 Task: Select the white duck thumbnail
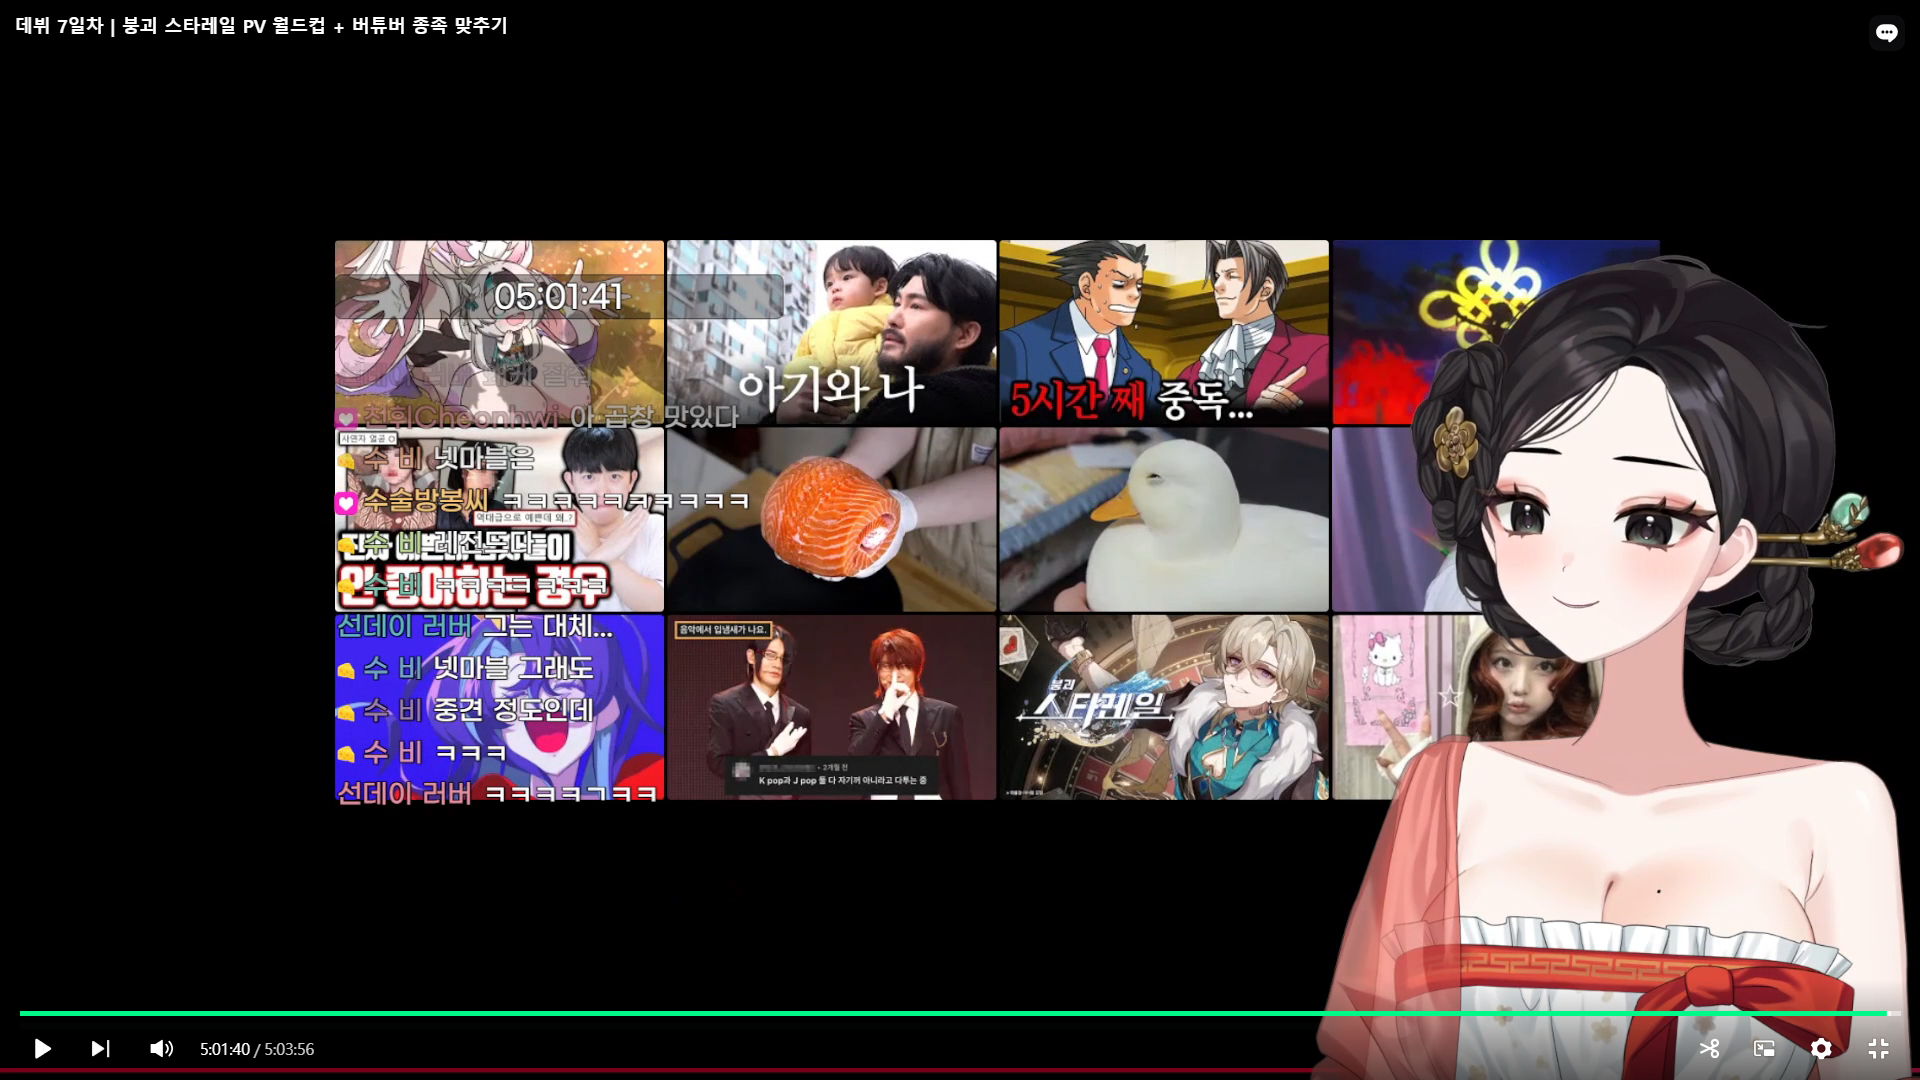tap(1163, 519)
